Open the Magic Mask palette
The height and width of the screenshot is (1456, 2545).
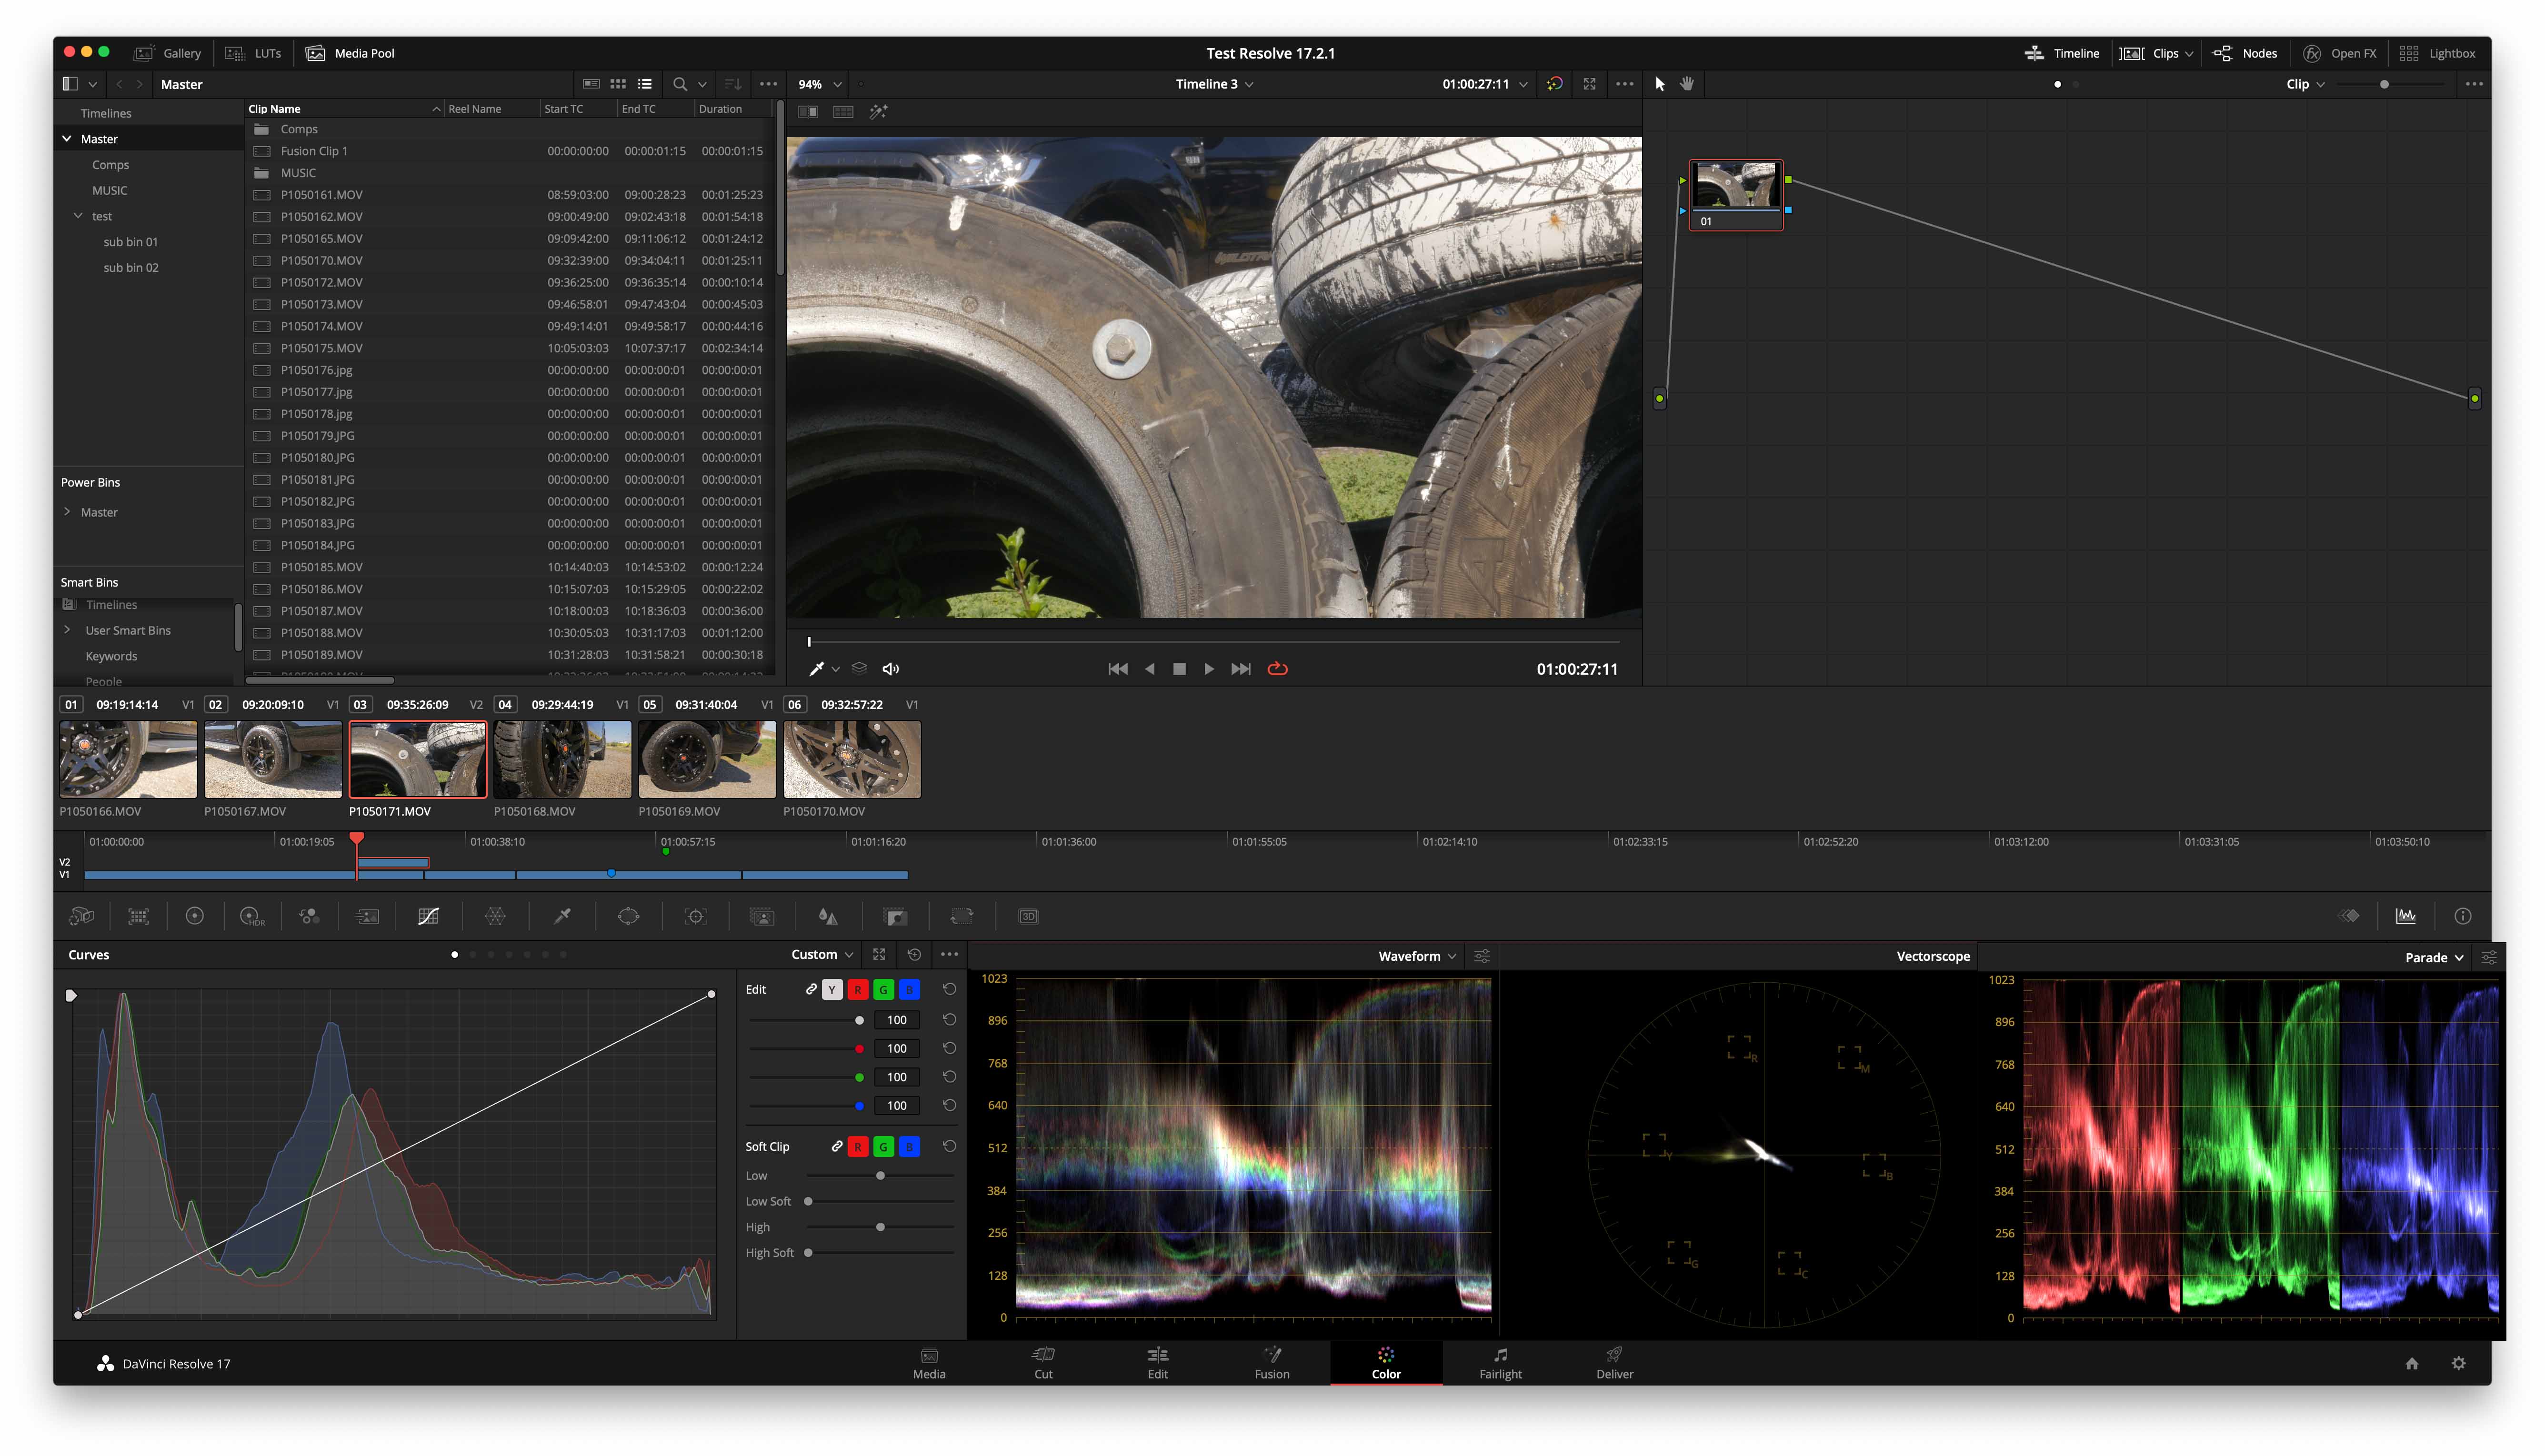[x=762, y=916]
